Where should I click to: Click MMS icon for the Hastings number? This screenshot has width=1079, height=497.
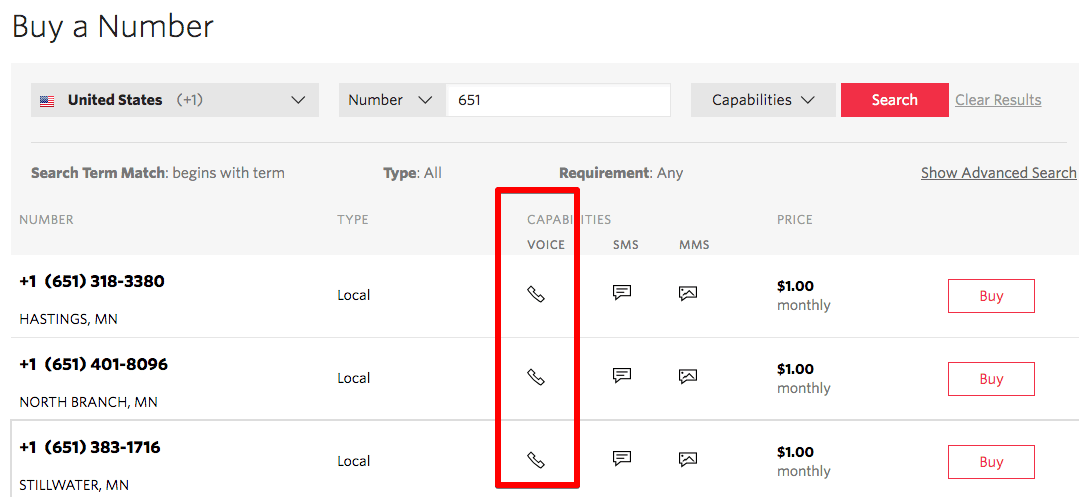click(x=687, y=293)
